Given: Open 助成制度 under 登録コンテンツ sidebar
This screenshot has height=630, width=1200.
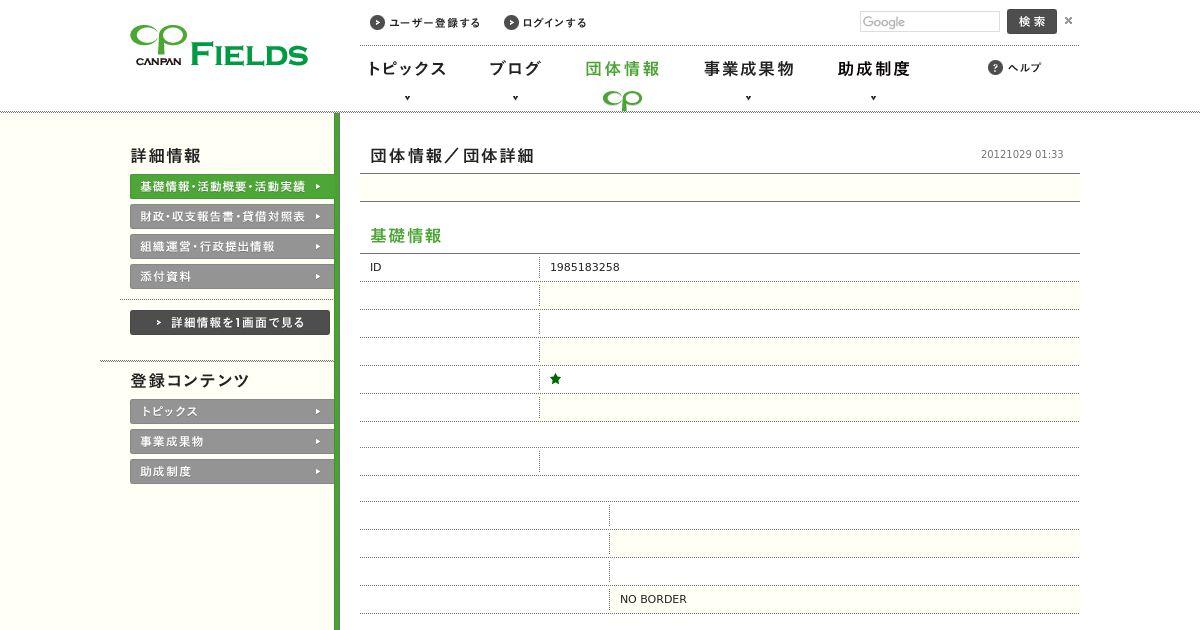Looking at the screenshot, I should pos(232,471).
